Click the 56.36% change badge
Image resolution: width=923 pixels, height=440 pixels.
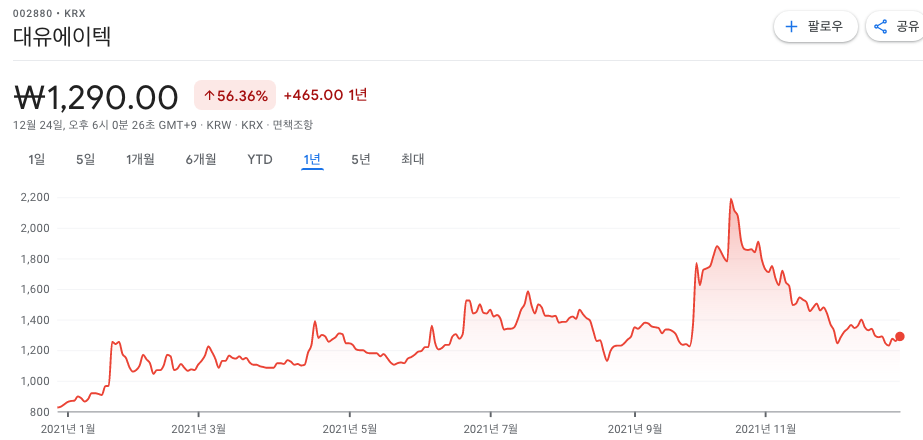[235, 95]
